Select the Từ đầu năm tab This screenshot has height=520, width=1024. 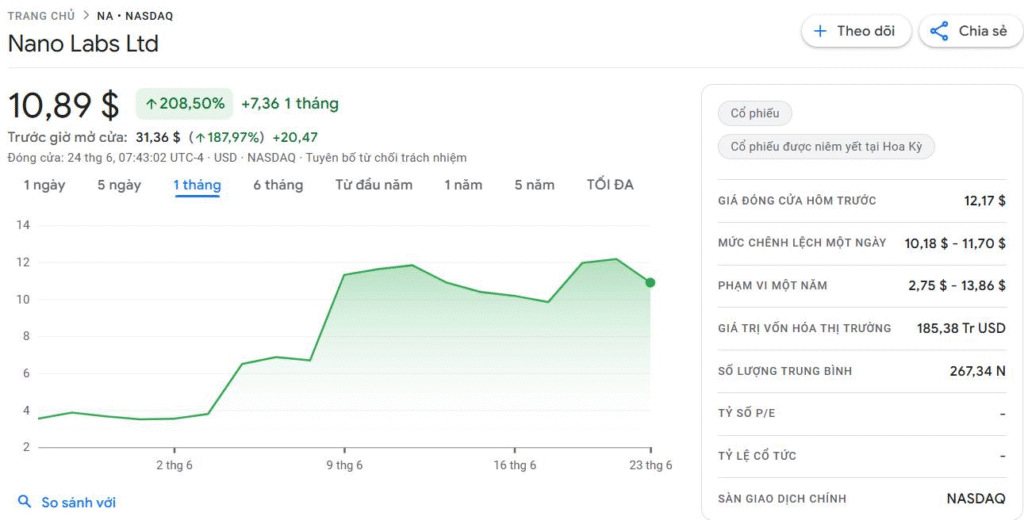374,185
